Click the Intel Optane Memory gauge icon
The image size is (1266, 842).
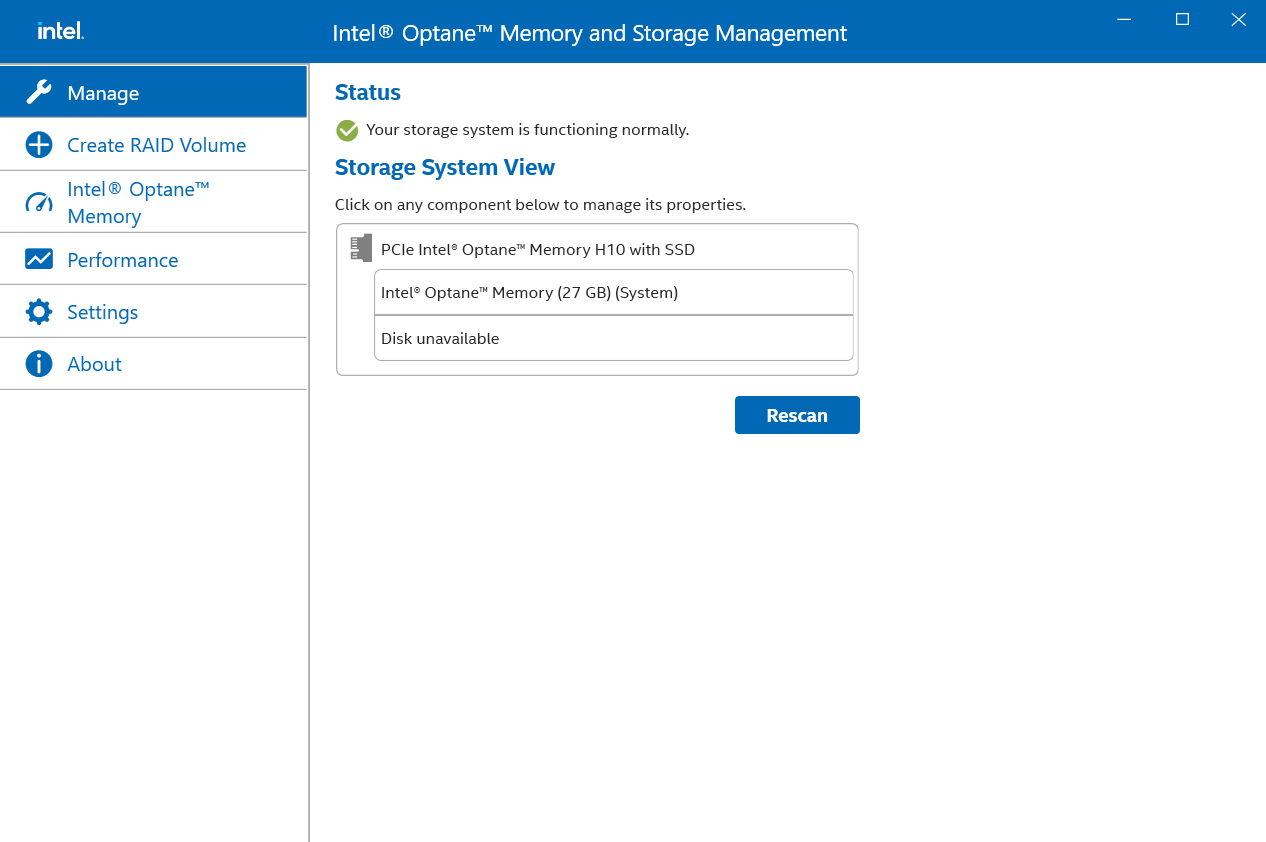(x=38, y=201)
